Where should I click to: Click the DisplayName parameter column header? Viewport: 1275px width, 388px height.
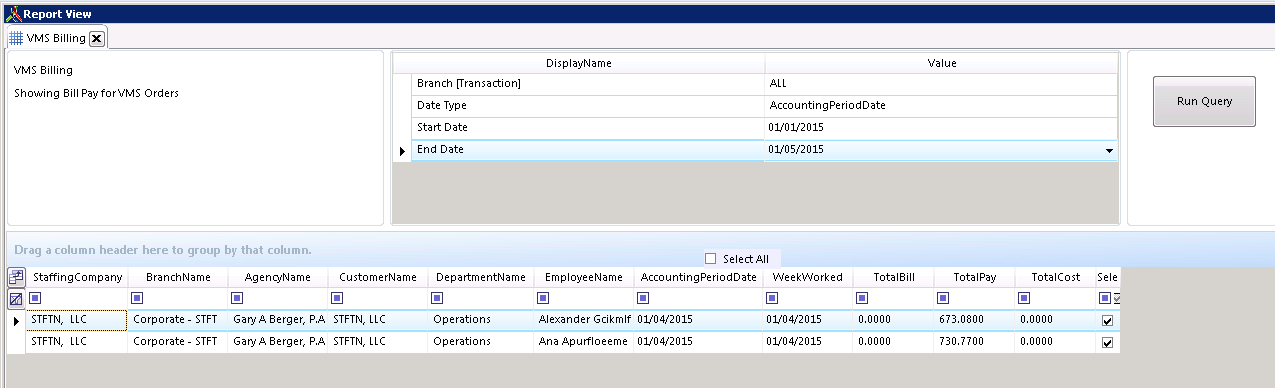click(579, 63)
